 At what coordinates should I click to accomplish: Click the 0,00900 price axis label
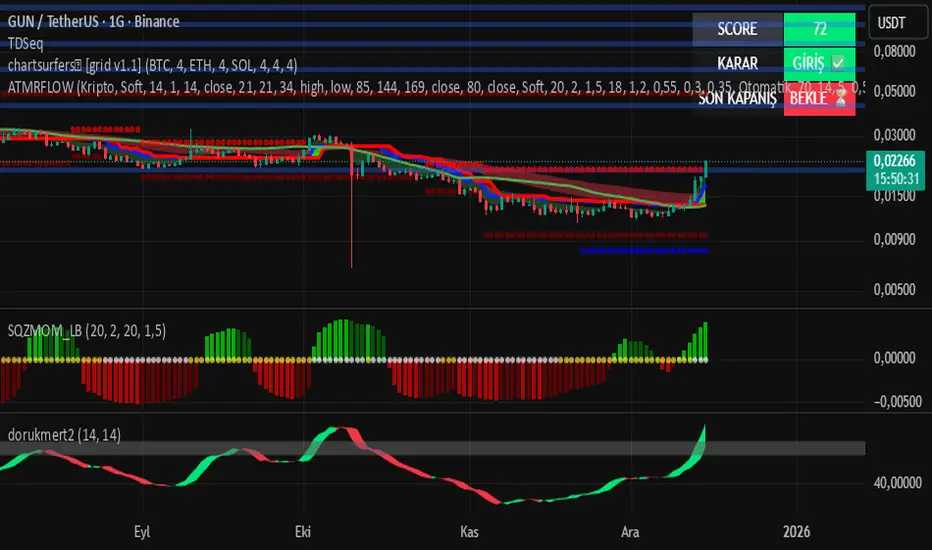[895, 239]
